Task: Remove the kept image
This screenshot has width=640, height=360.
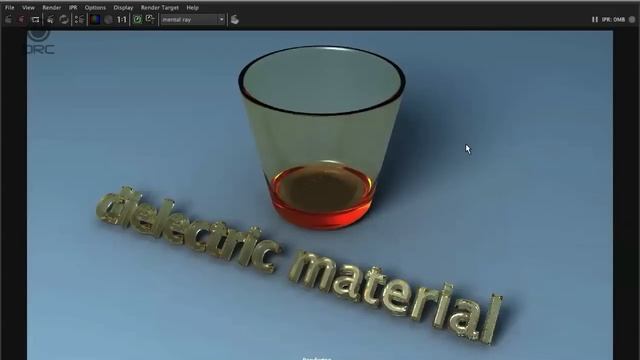Action: coord(151,19)
